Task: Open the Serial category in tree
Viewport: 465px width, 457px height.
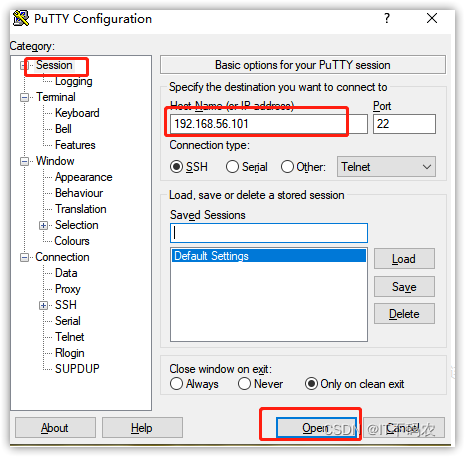Action: pos(68,321)
